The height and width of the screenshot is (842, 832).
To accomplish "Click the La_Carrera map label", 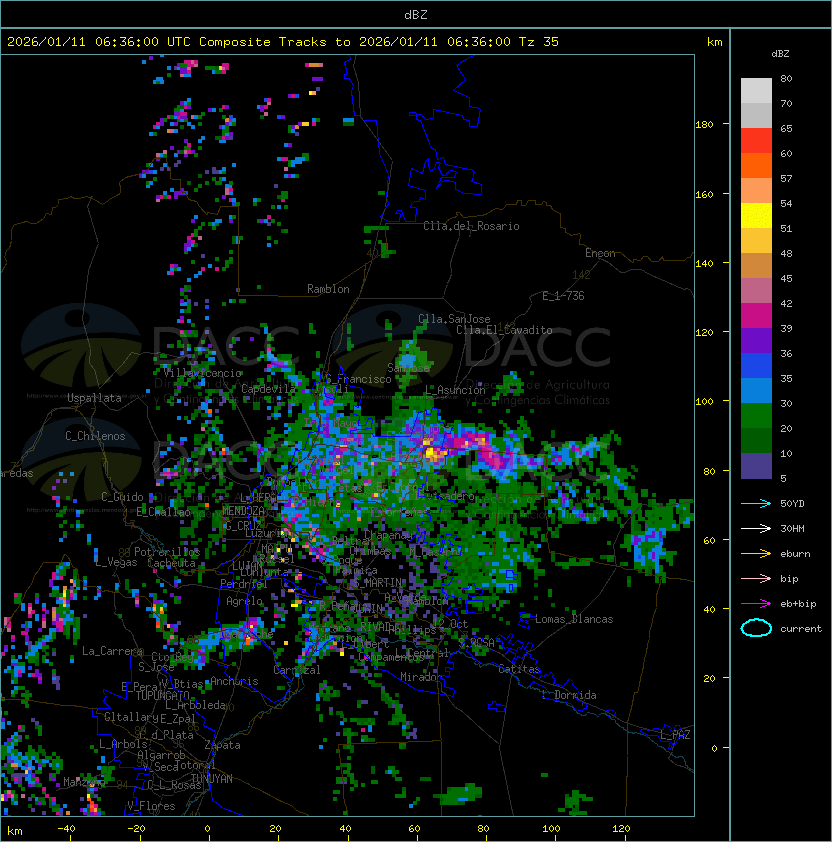I will pyautogui.click(x=113, y=651).
